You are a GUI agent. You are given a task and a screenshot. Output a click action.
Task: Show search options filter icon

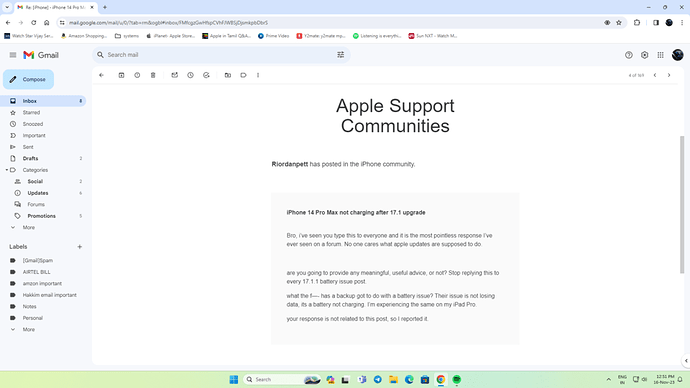(x=341, y=55)
